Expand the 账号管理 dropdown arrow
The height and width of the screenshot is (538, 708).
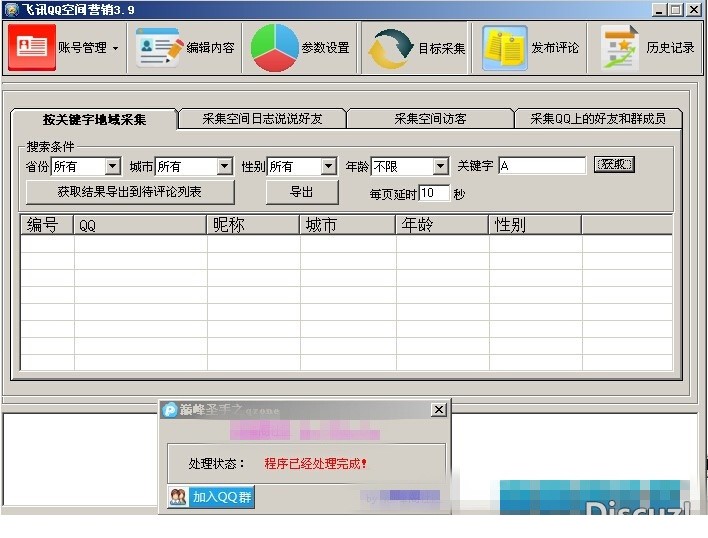coord(116,48)
